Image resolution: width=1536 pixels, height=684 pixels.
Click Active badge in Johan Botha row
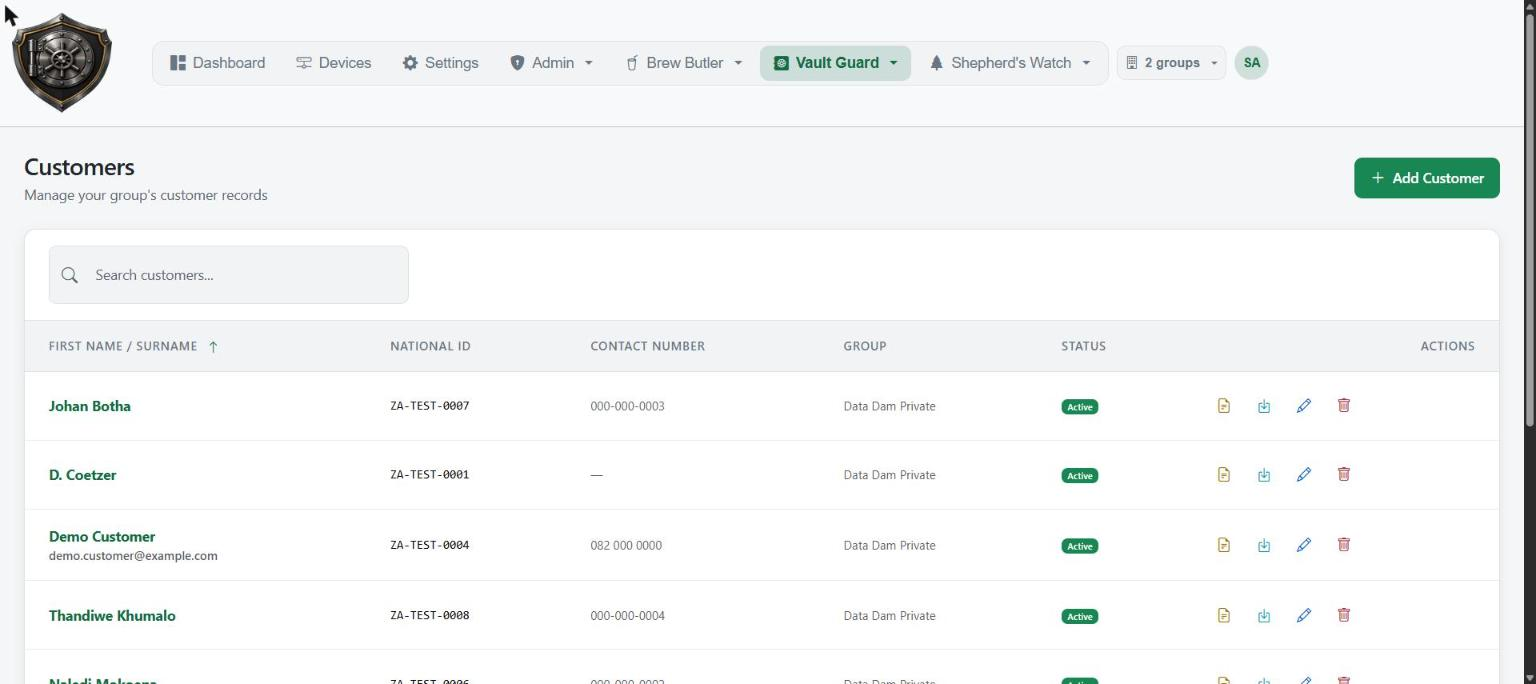click(x=1080, y=407)
